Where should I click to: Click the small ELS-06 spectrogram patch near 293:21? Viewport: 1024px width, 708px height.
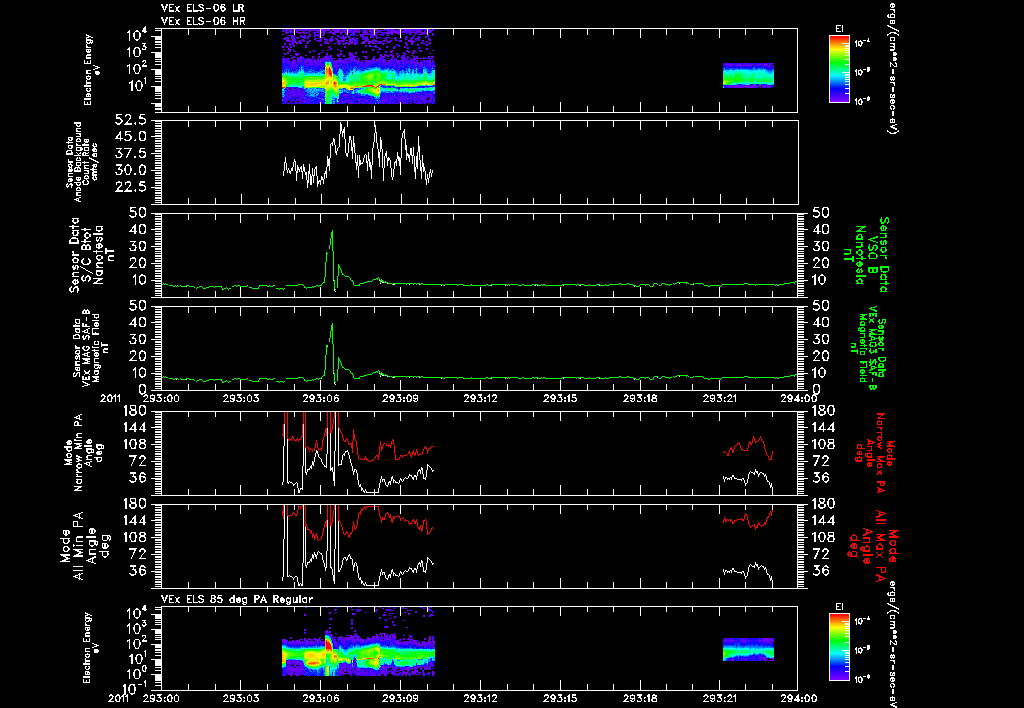[x=748, y=75]
